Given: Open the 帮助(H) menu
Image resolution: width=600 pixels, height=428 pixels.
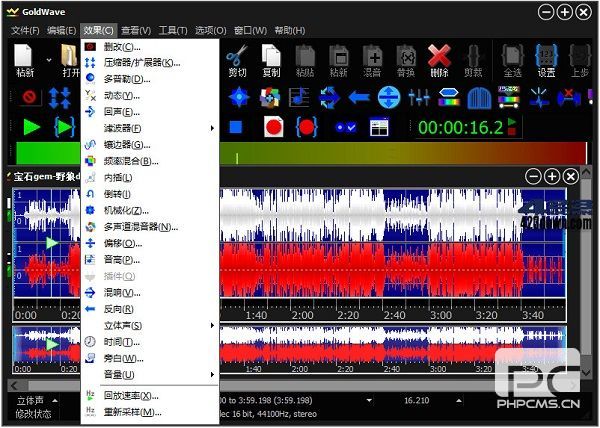Looking at the screenshot, I should pos(290,31).
